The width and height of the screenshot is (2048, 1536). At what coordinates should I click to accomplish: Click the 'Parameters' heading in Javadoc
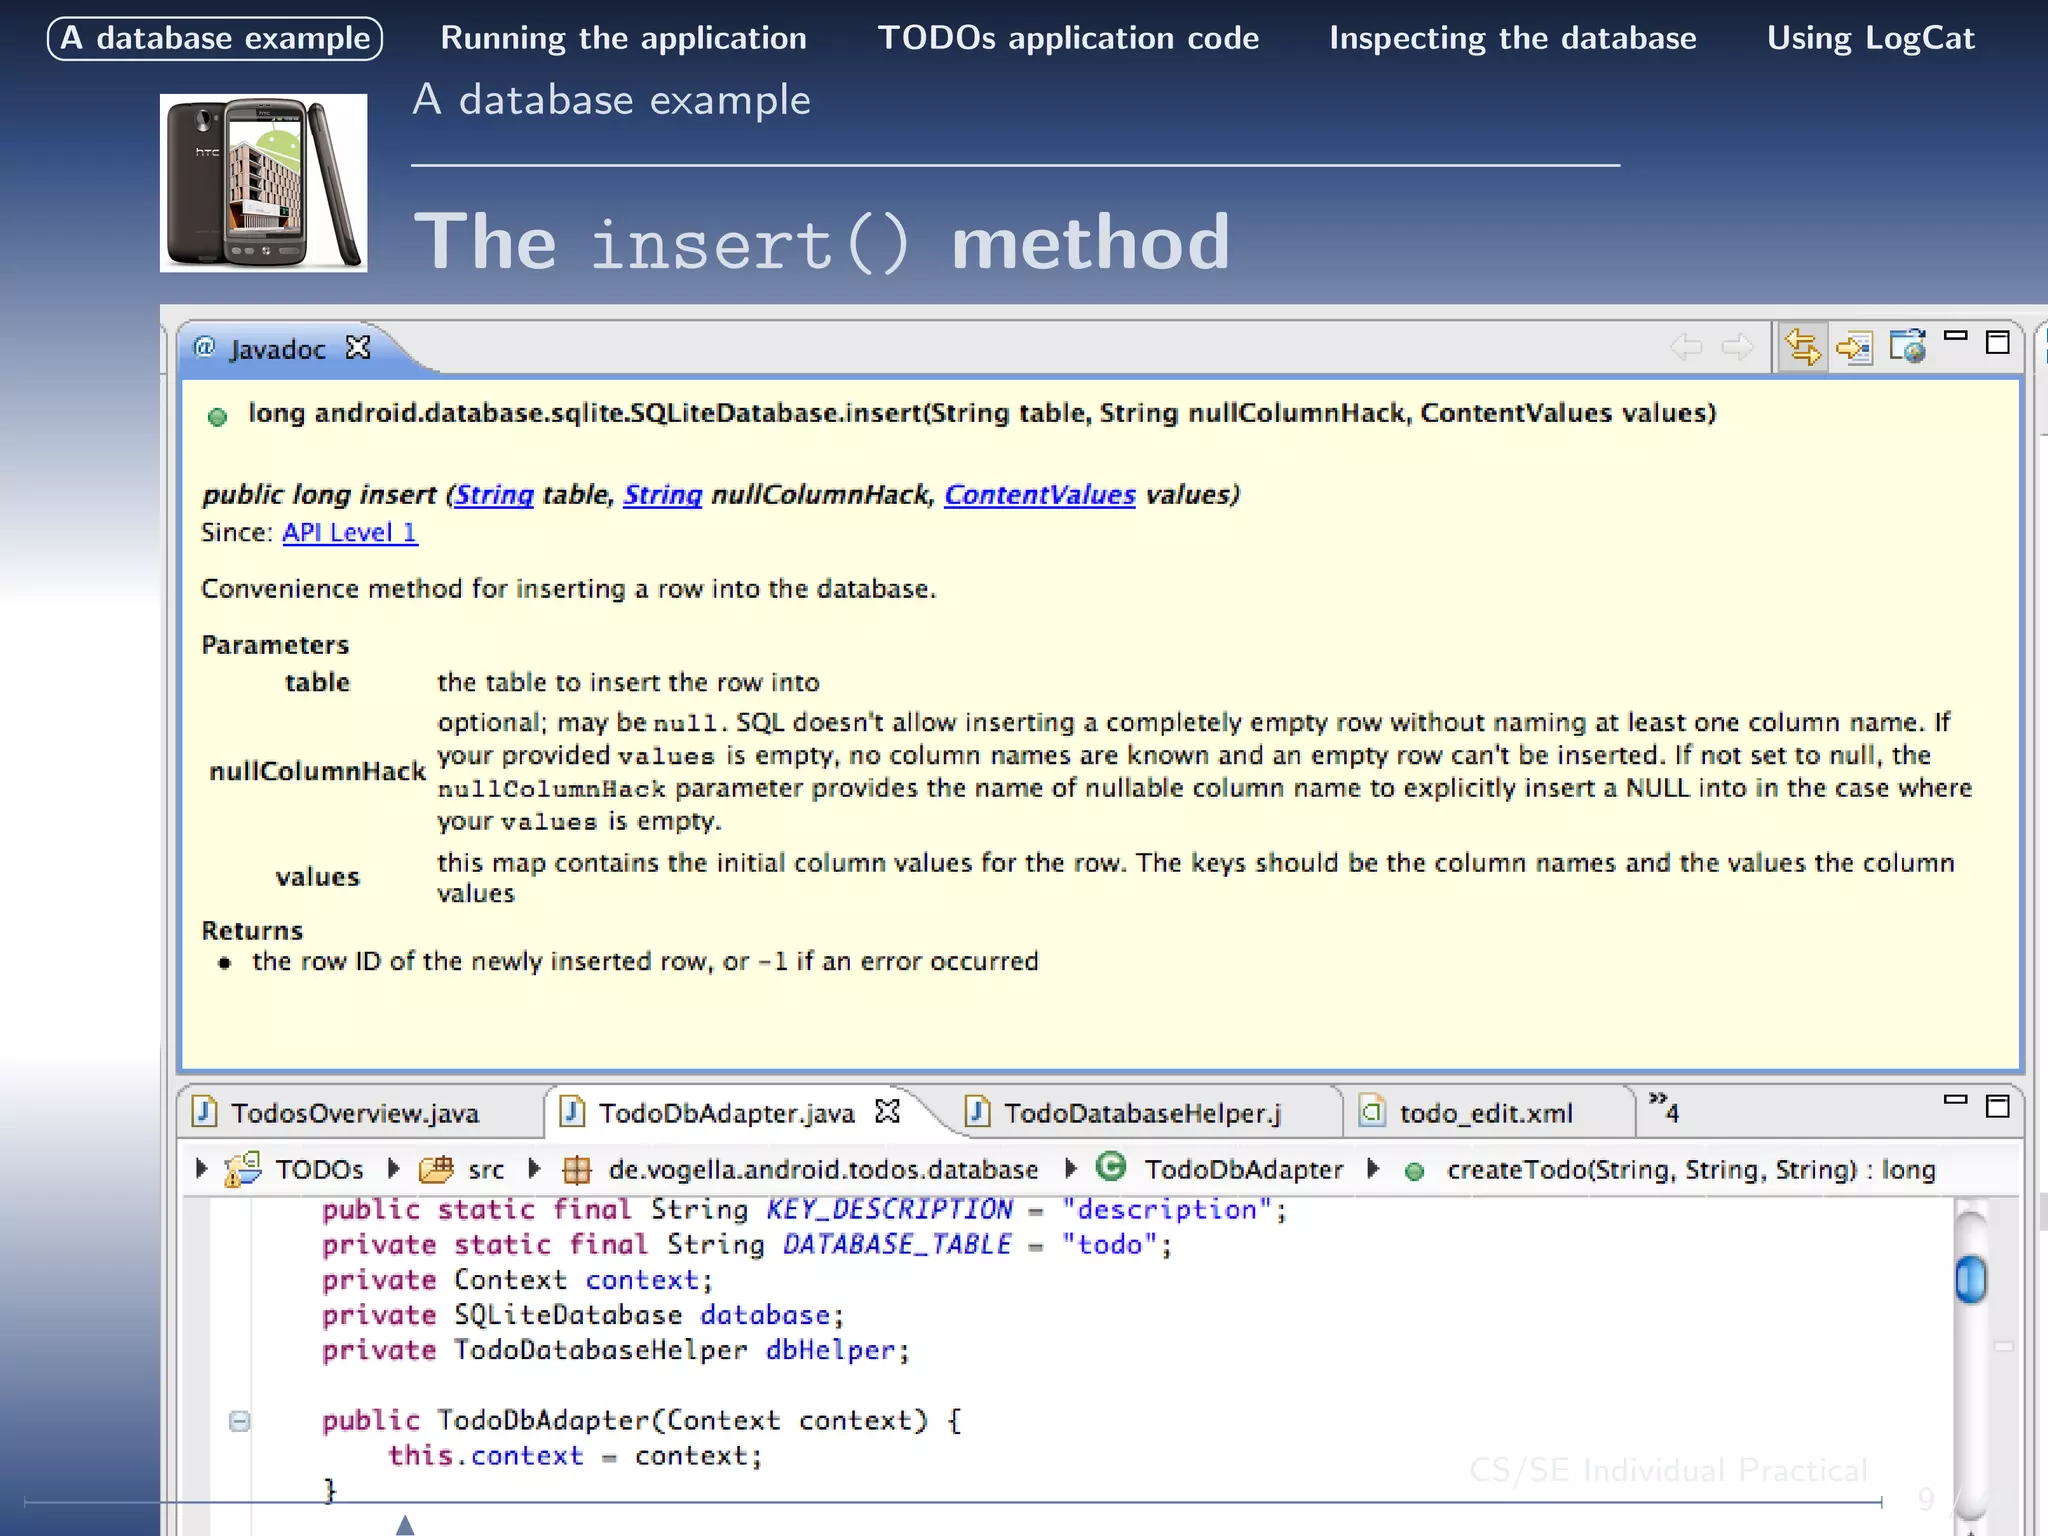[275, 645]
